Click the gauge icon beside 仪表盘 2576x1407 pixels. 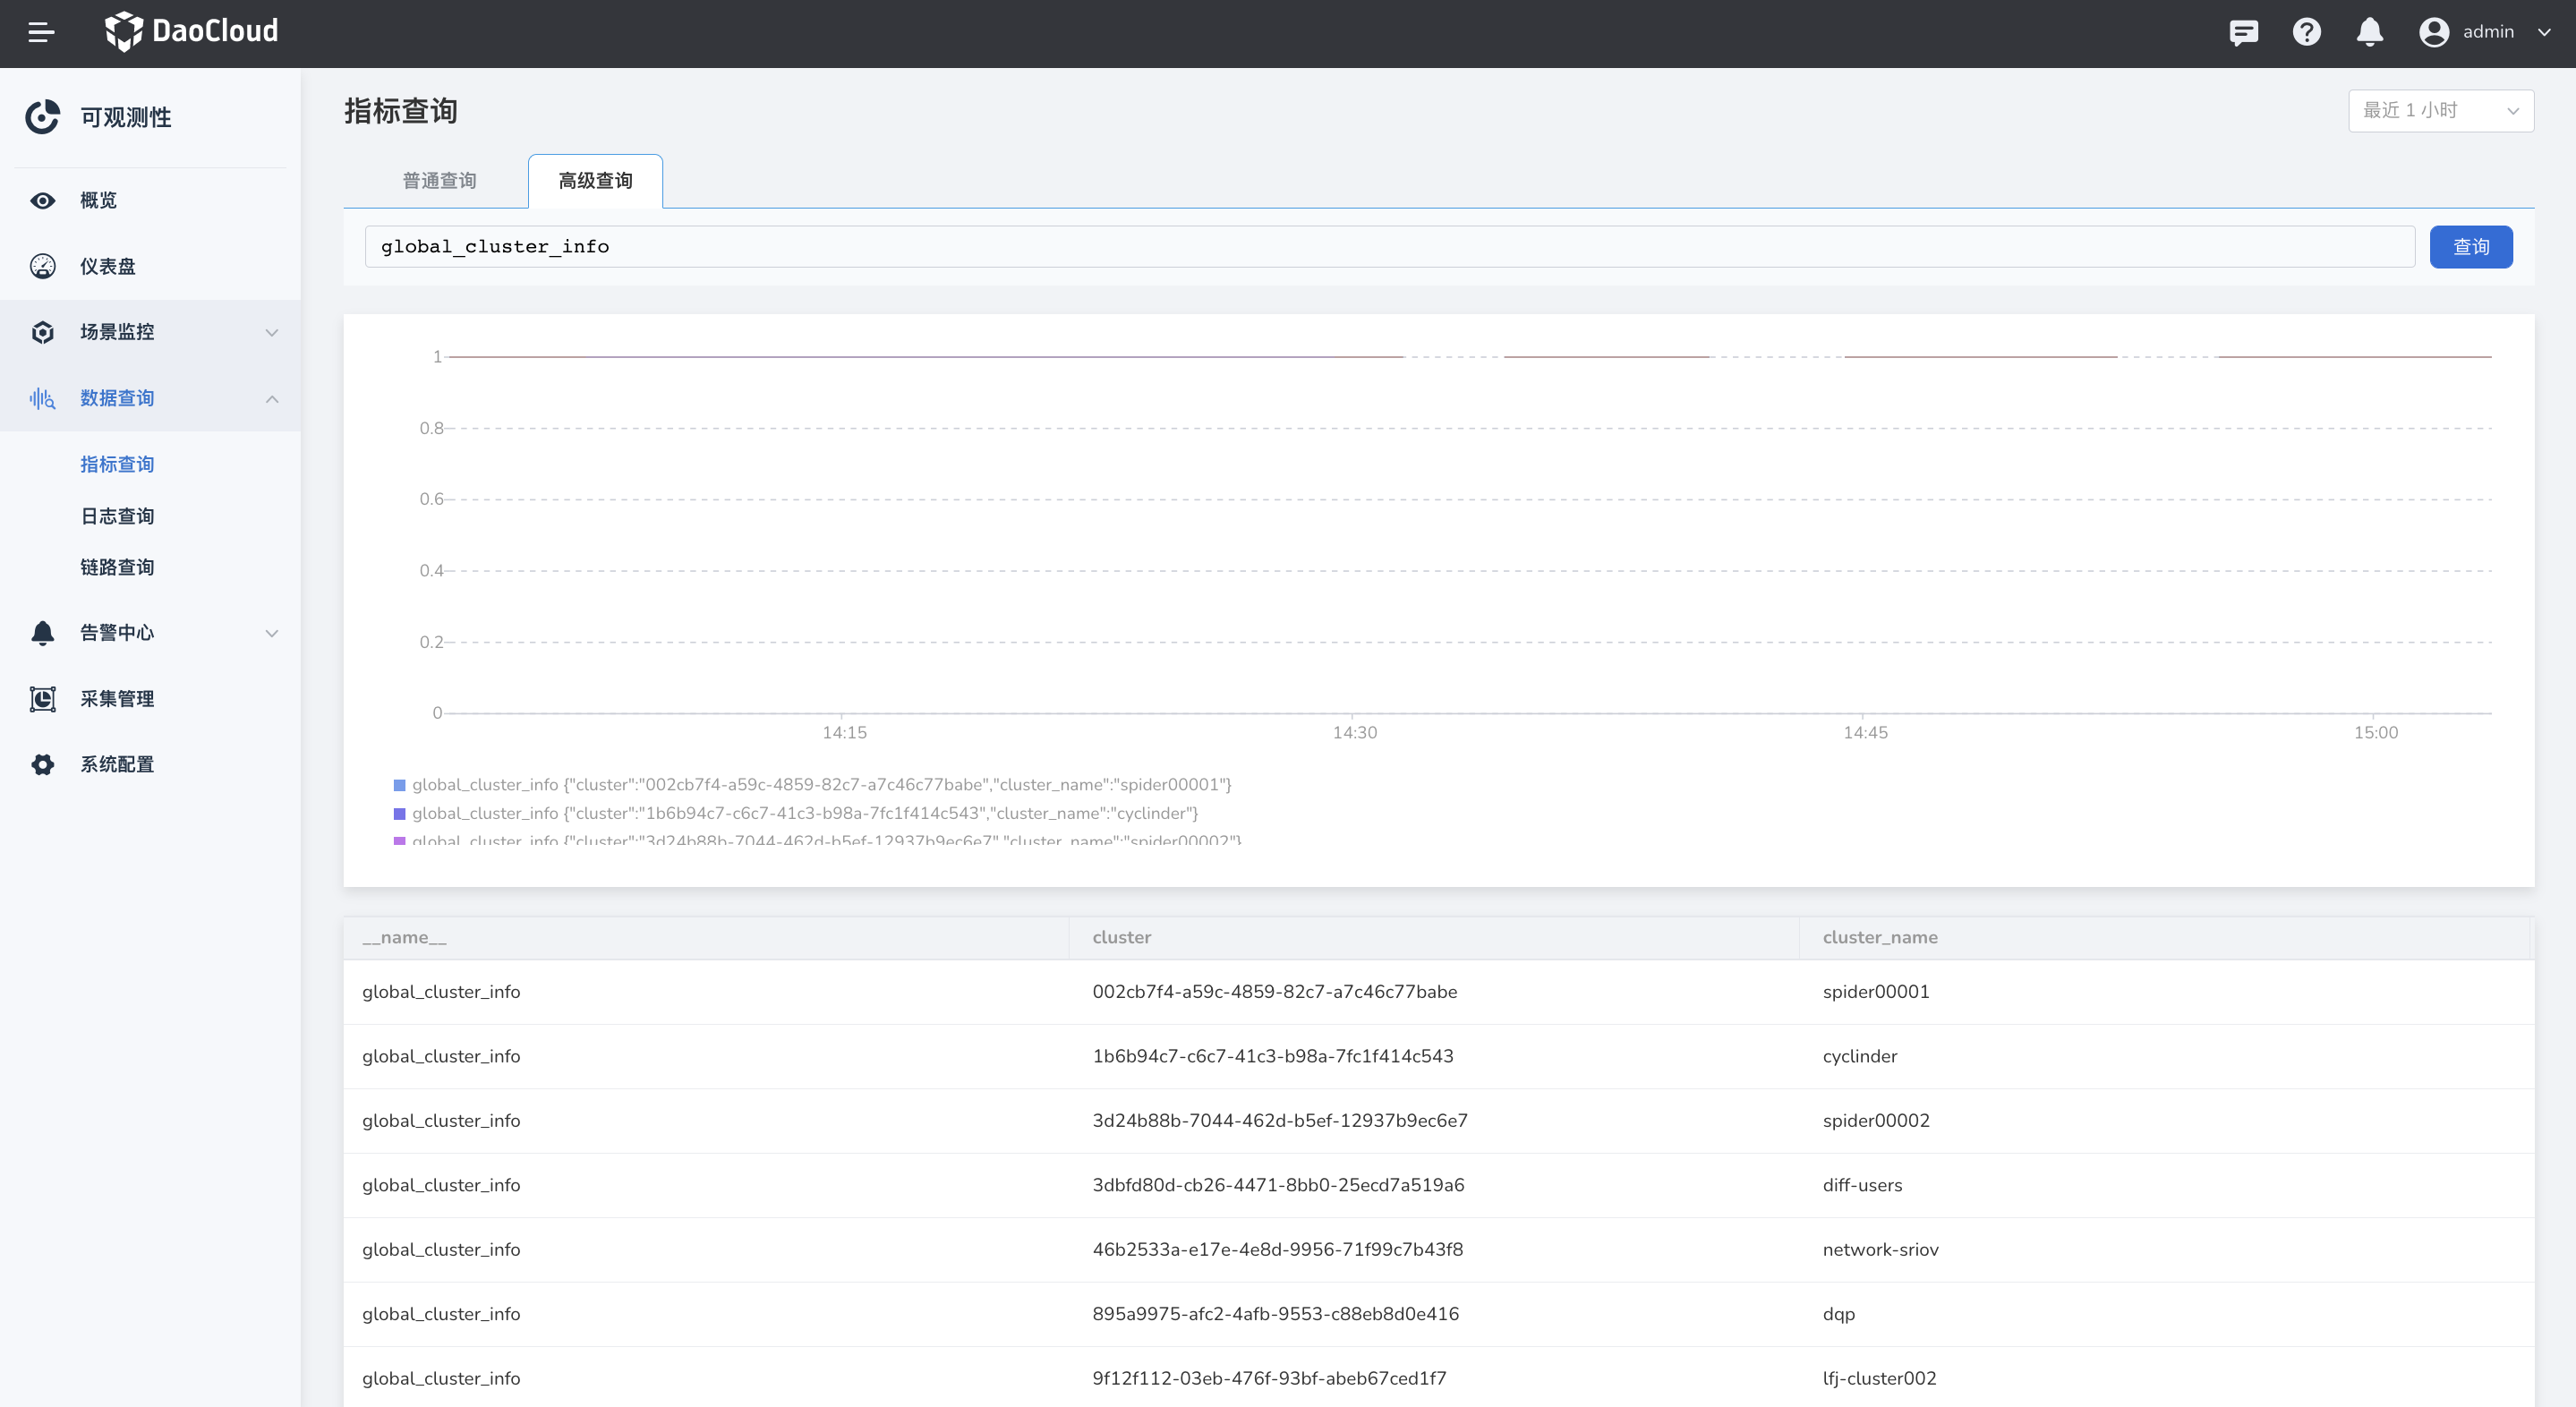click(43, 266)
